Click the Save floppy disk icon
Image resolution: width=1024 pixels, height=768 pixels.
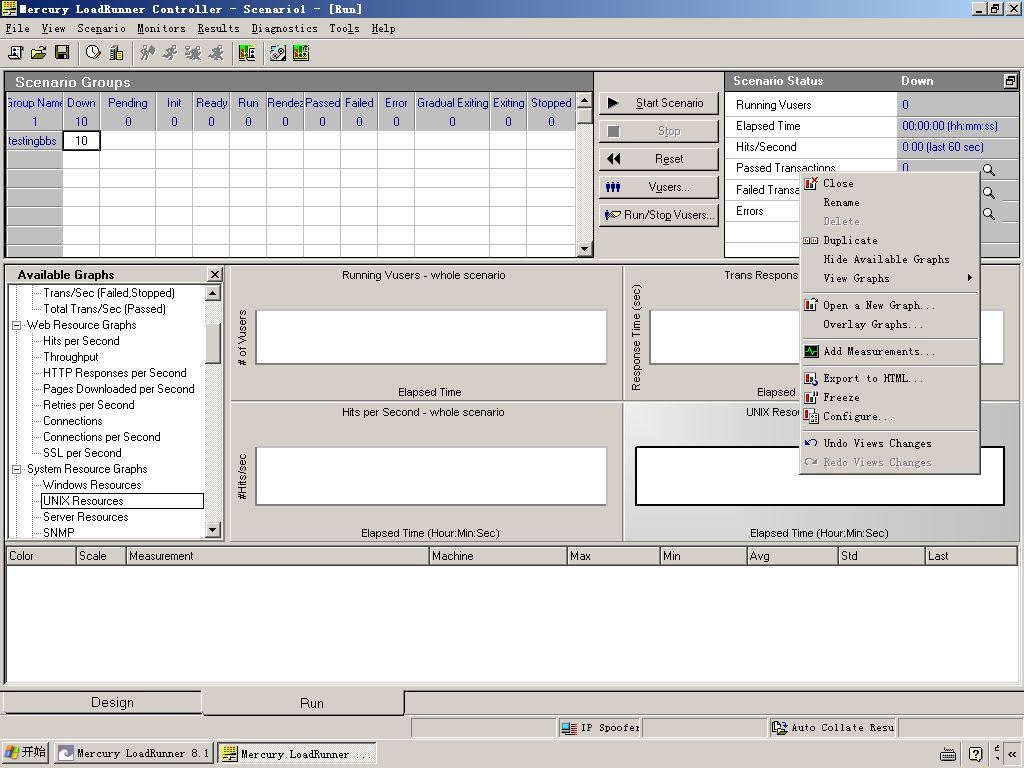(x=62, y=53)
